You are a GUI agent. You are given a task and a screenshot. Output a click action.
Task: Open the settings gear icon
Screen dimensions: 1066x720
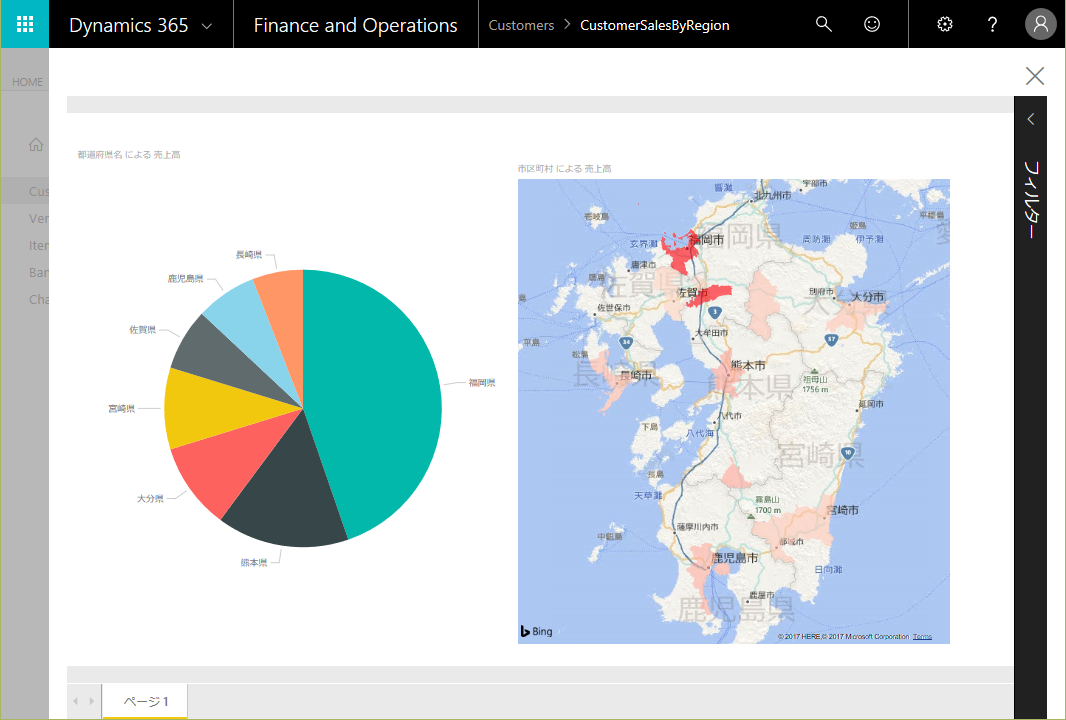(x=944, y=24)
